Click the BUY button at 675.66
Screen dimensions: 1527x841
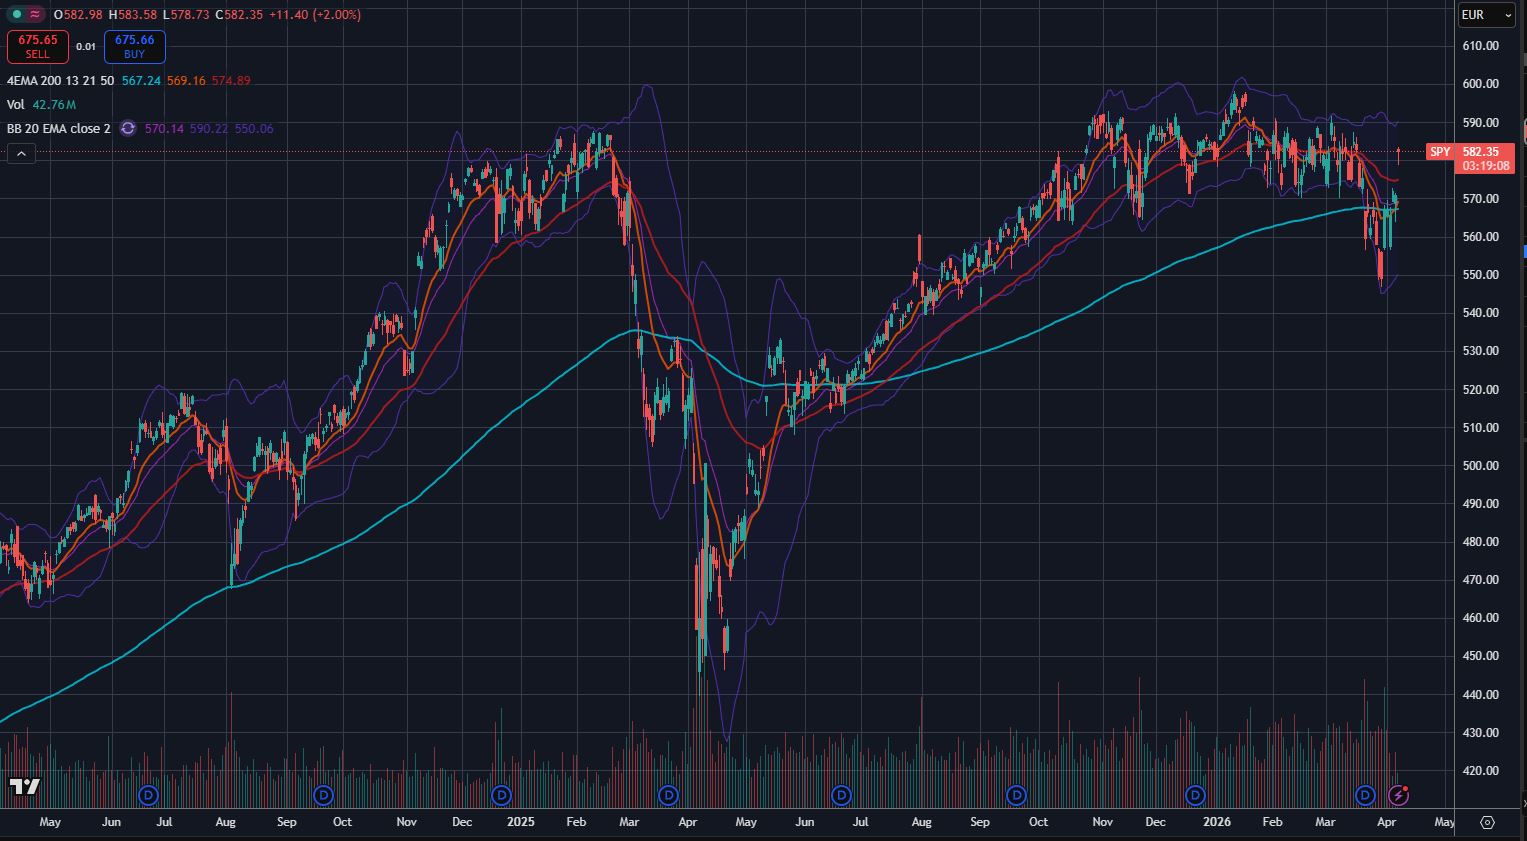135,47
